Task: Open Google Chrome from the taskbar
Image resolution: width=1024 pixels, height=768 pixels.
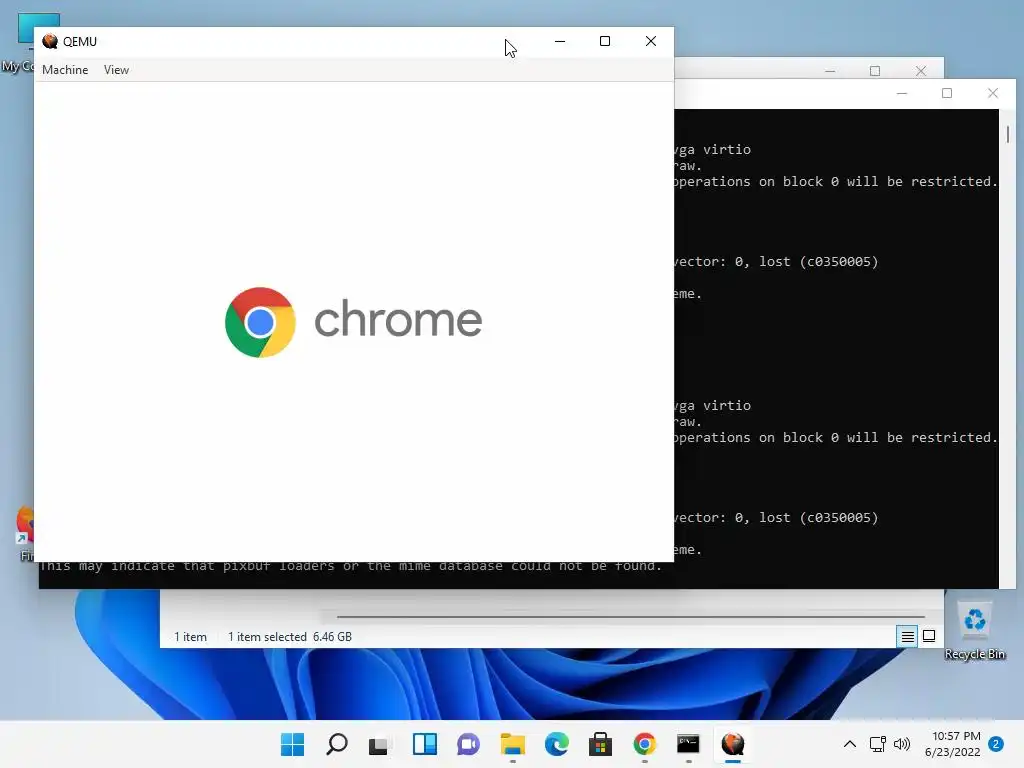Action: 645,744
